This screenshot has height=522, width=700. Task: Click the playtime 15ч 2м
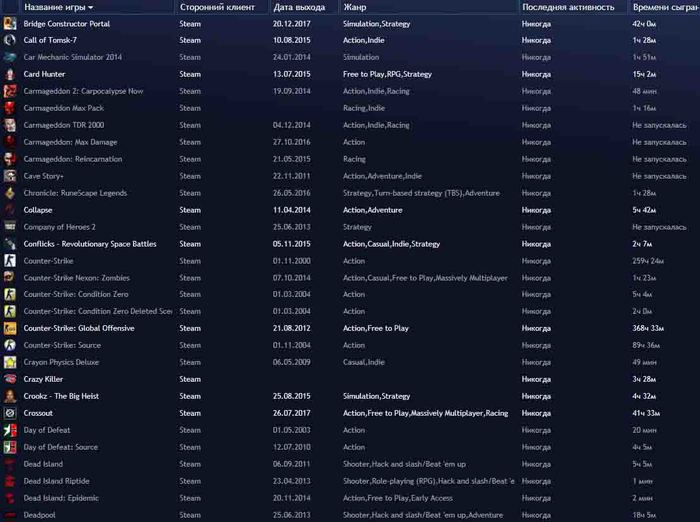click(x=644, y=74)
